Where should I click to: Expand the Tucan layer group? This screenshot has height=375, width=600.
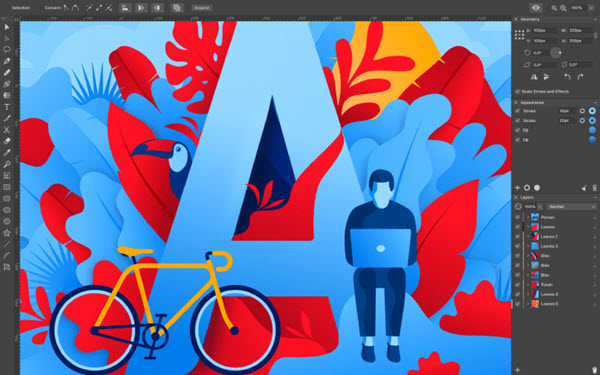tap(528, 285)
